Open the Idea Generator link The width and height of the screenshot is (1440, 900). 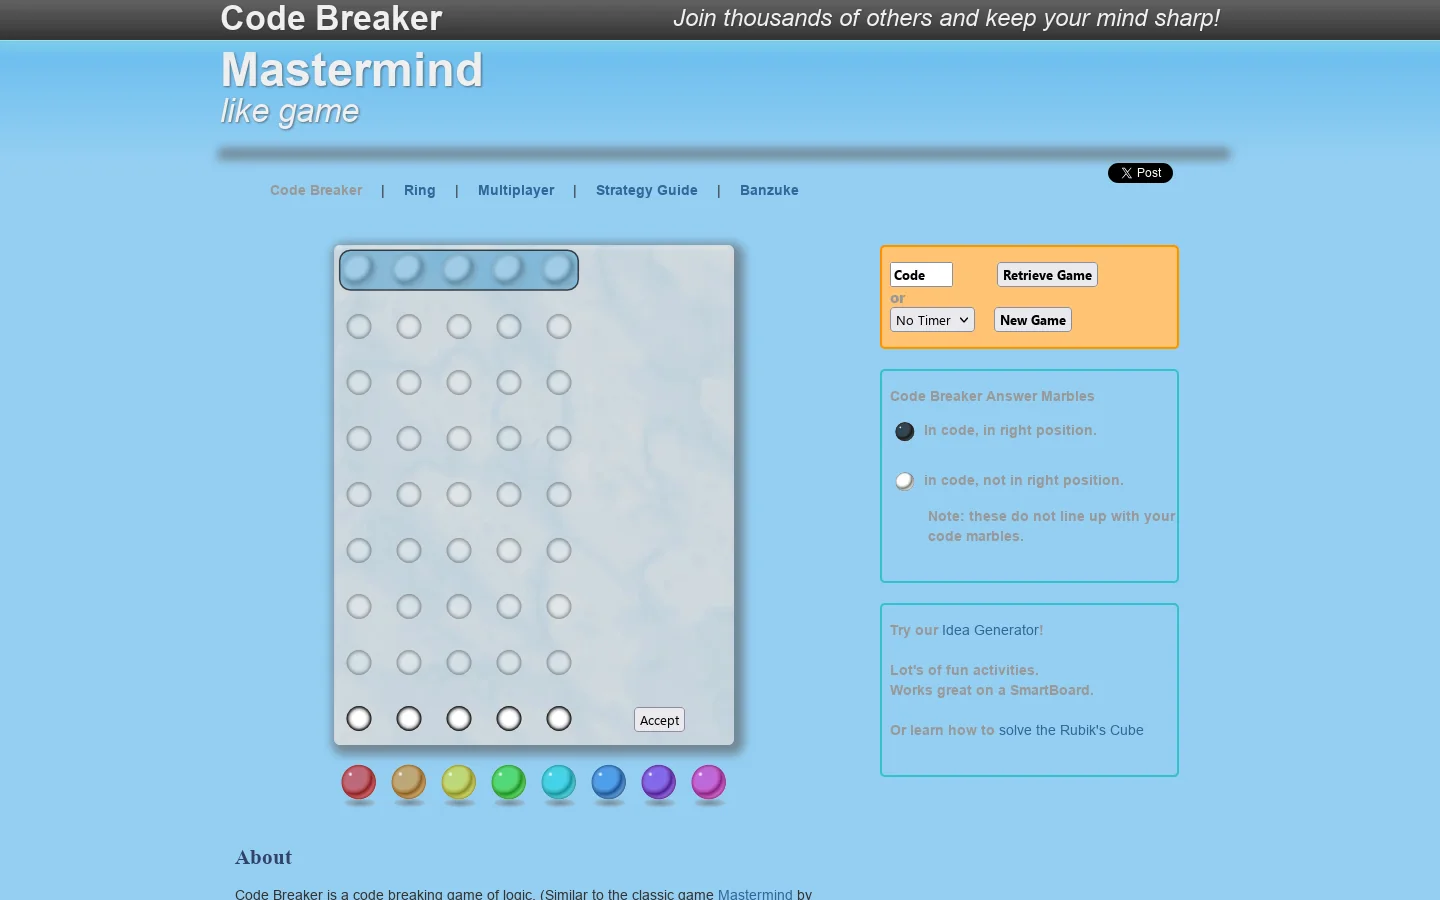(x=990, y=630)
